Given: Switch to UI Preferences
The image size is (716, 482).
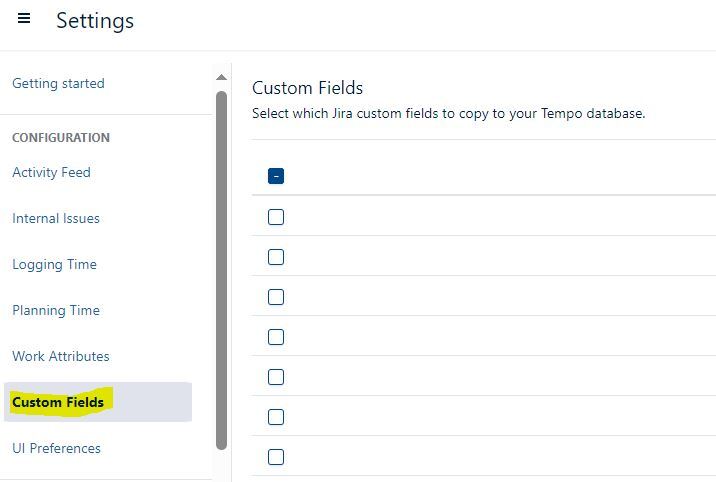Looking at the screenshot, I should pyautogui.click(x=56, y=449).
